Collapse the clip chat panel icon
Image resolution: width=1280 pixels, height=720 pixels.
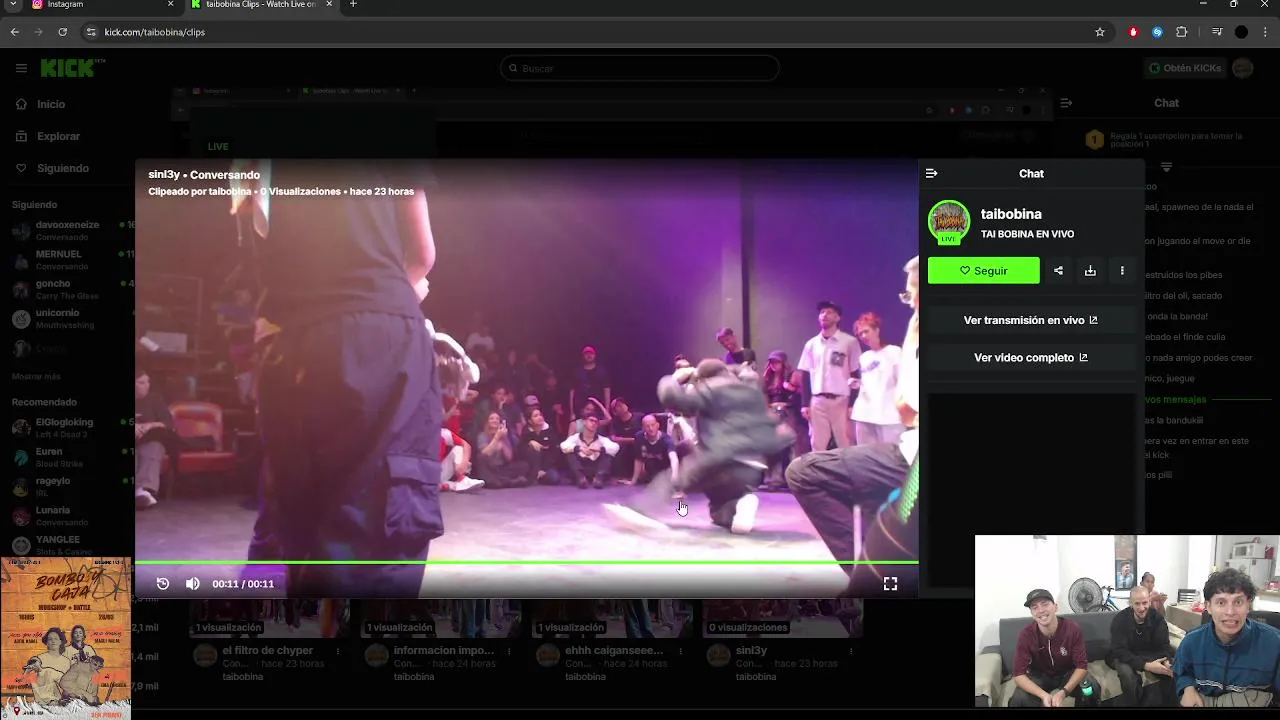point(932,174)
